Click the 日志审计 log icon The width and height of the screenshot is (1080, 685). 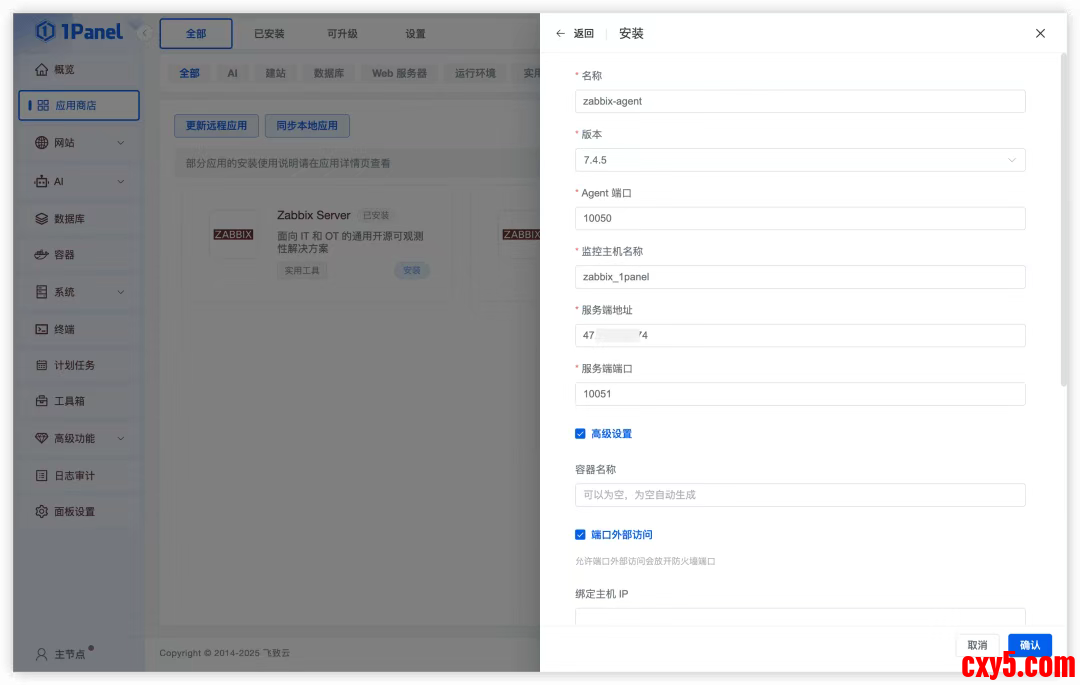(41, 476)
